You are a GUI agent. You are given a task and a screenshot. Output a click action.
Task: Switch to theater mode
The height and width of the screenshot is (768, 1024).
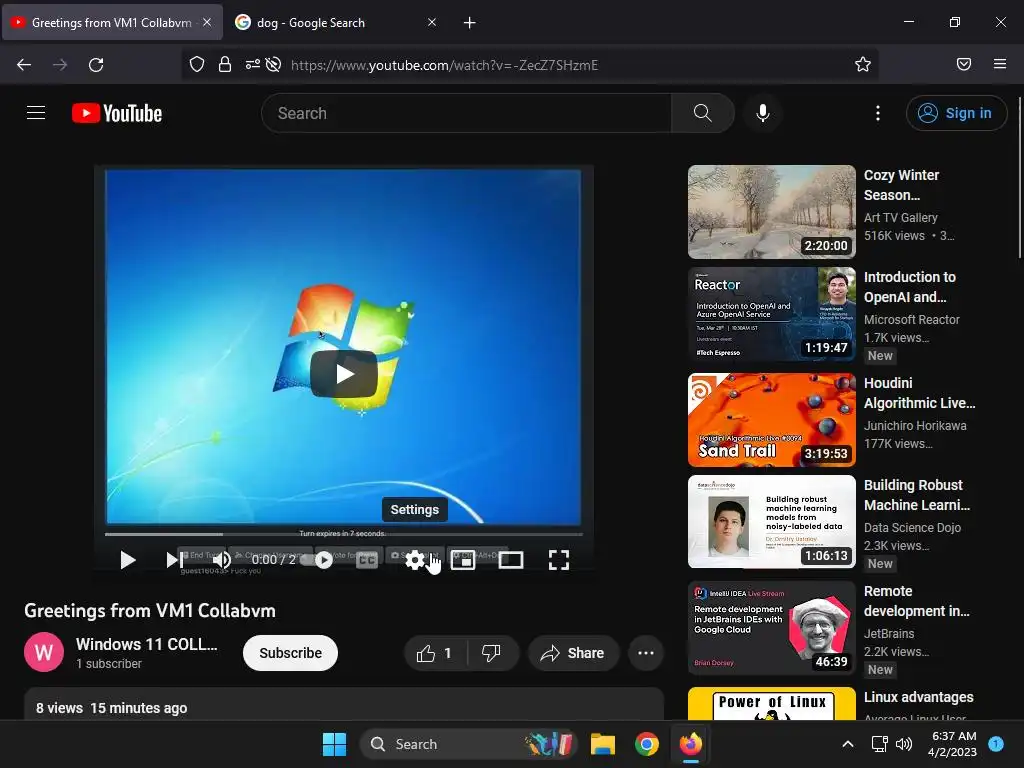511,560
